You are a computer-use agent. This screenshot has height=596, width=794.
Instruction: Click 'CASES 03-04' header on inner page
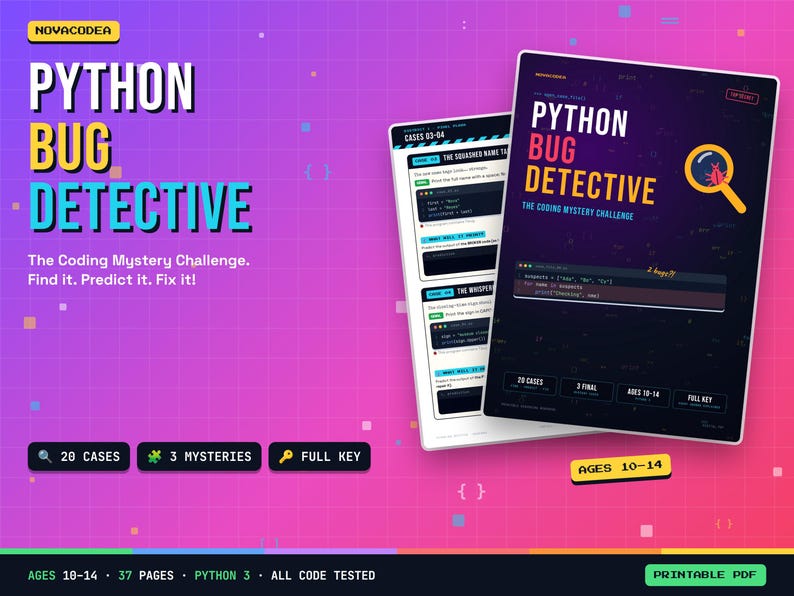pos(424,136)
